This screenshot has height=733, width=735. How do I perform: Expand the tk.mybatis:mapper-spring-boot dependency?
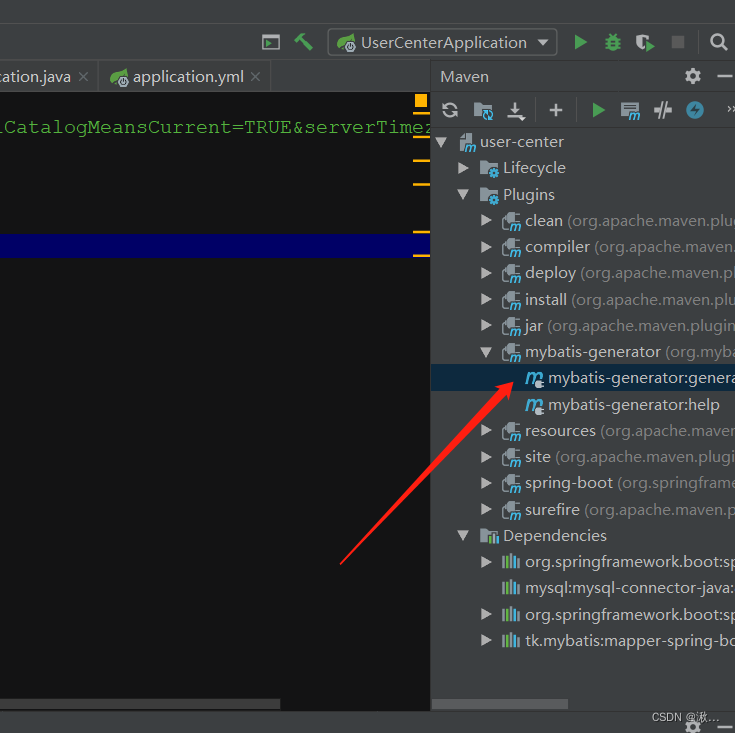coord(486,640)
